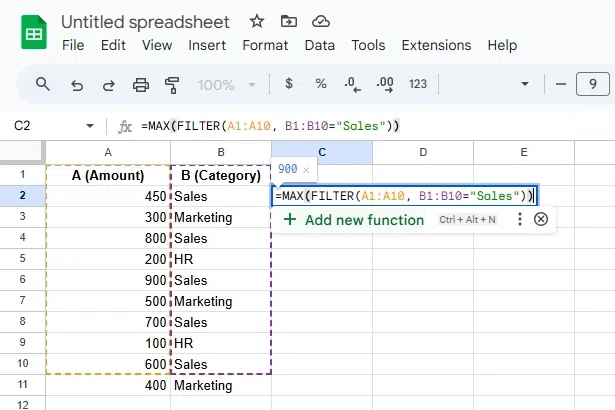The width and height of the screenshot is (615, 410).
Task: Open font family dropdown arrow
Action: pos(525,84)
